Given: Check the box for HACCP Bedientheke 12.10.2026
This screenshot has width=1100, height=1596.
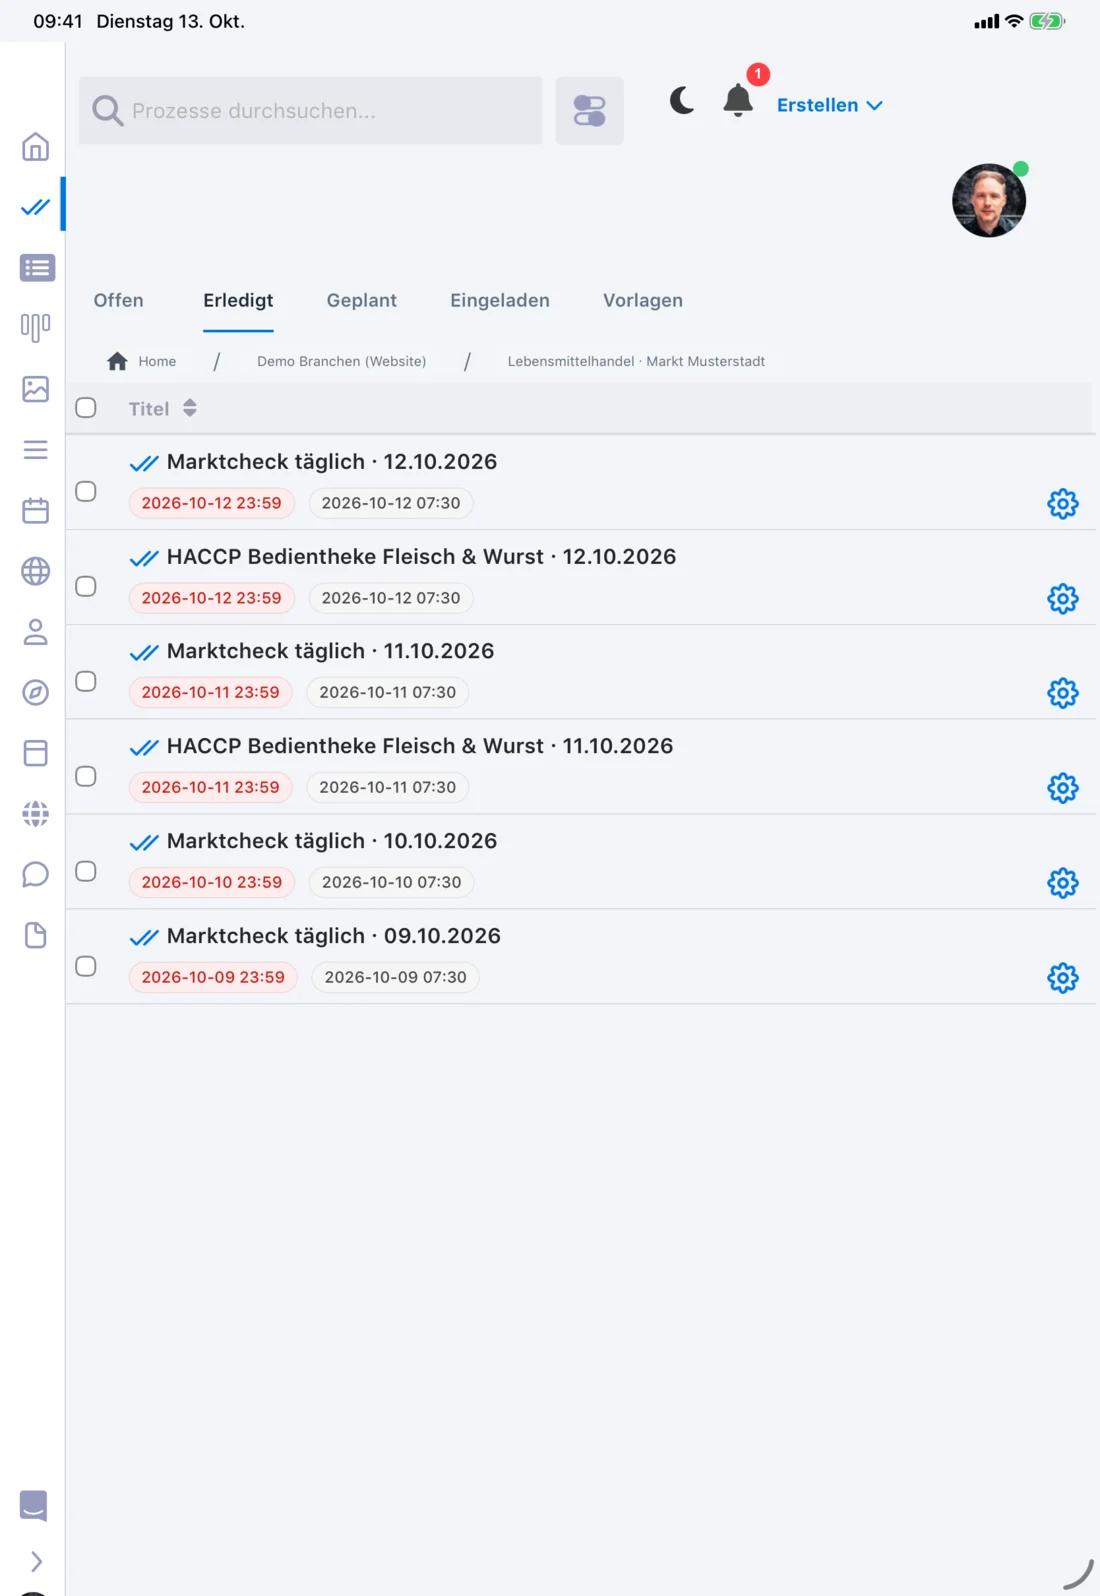Looking at the screenshot, I should [x=86, y=586].
